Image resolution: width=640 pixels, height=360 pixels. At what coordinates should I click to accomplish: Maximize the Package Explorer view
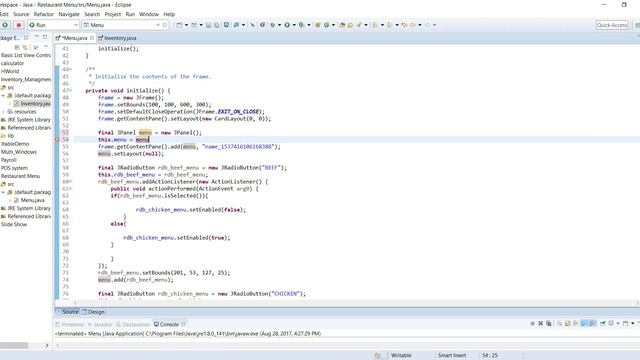45,37
